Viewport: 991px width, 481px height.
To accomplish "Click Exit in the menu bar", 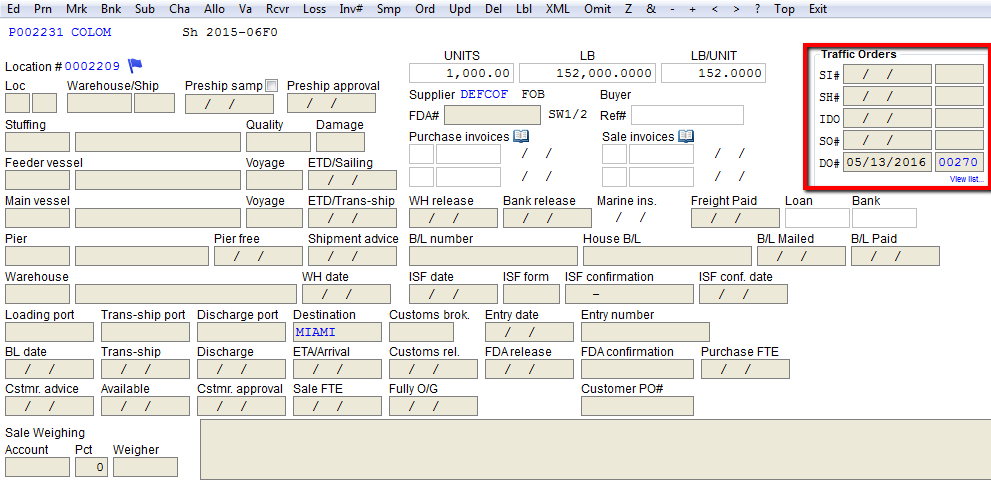I will tap(818, 9).
